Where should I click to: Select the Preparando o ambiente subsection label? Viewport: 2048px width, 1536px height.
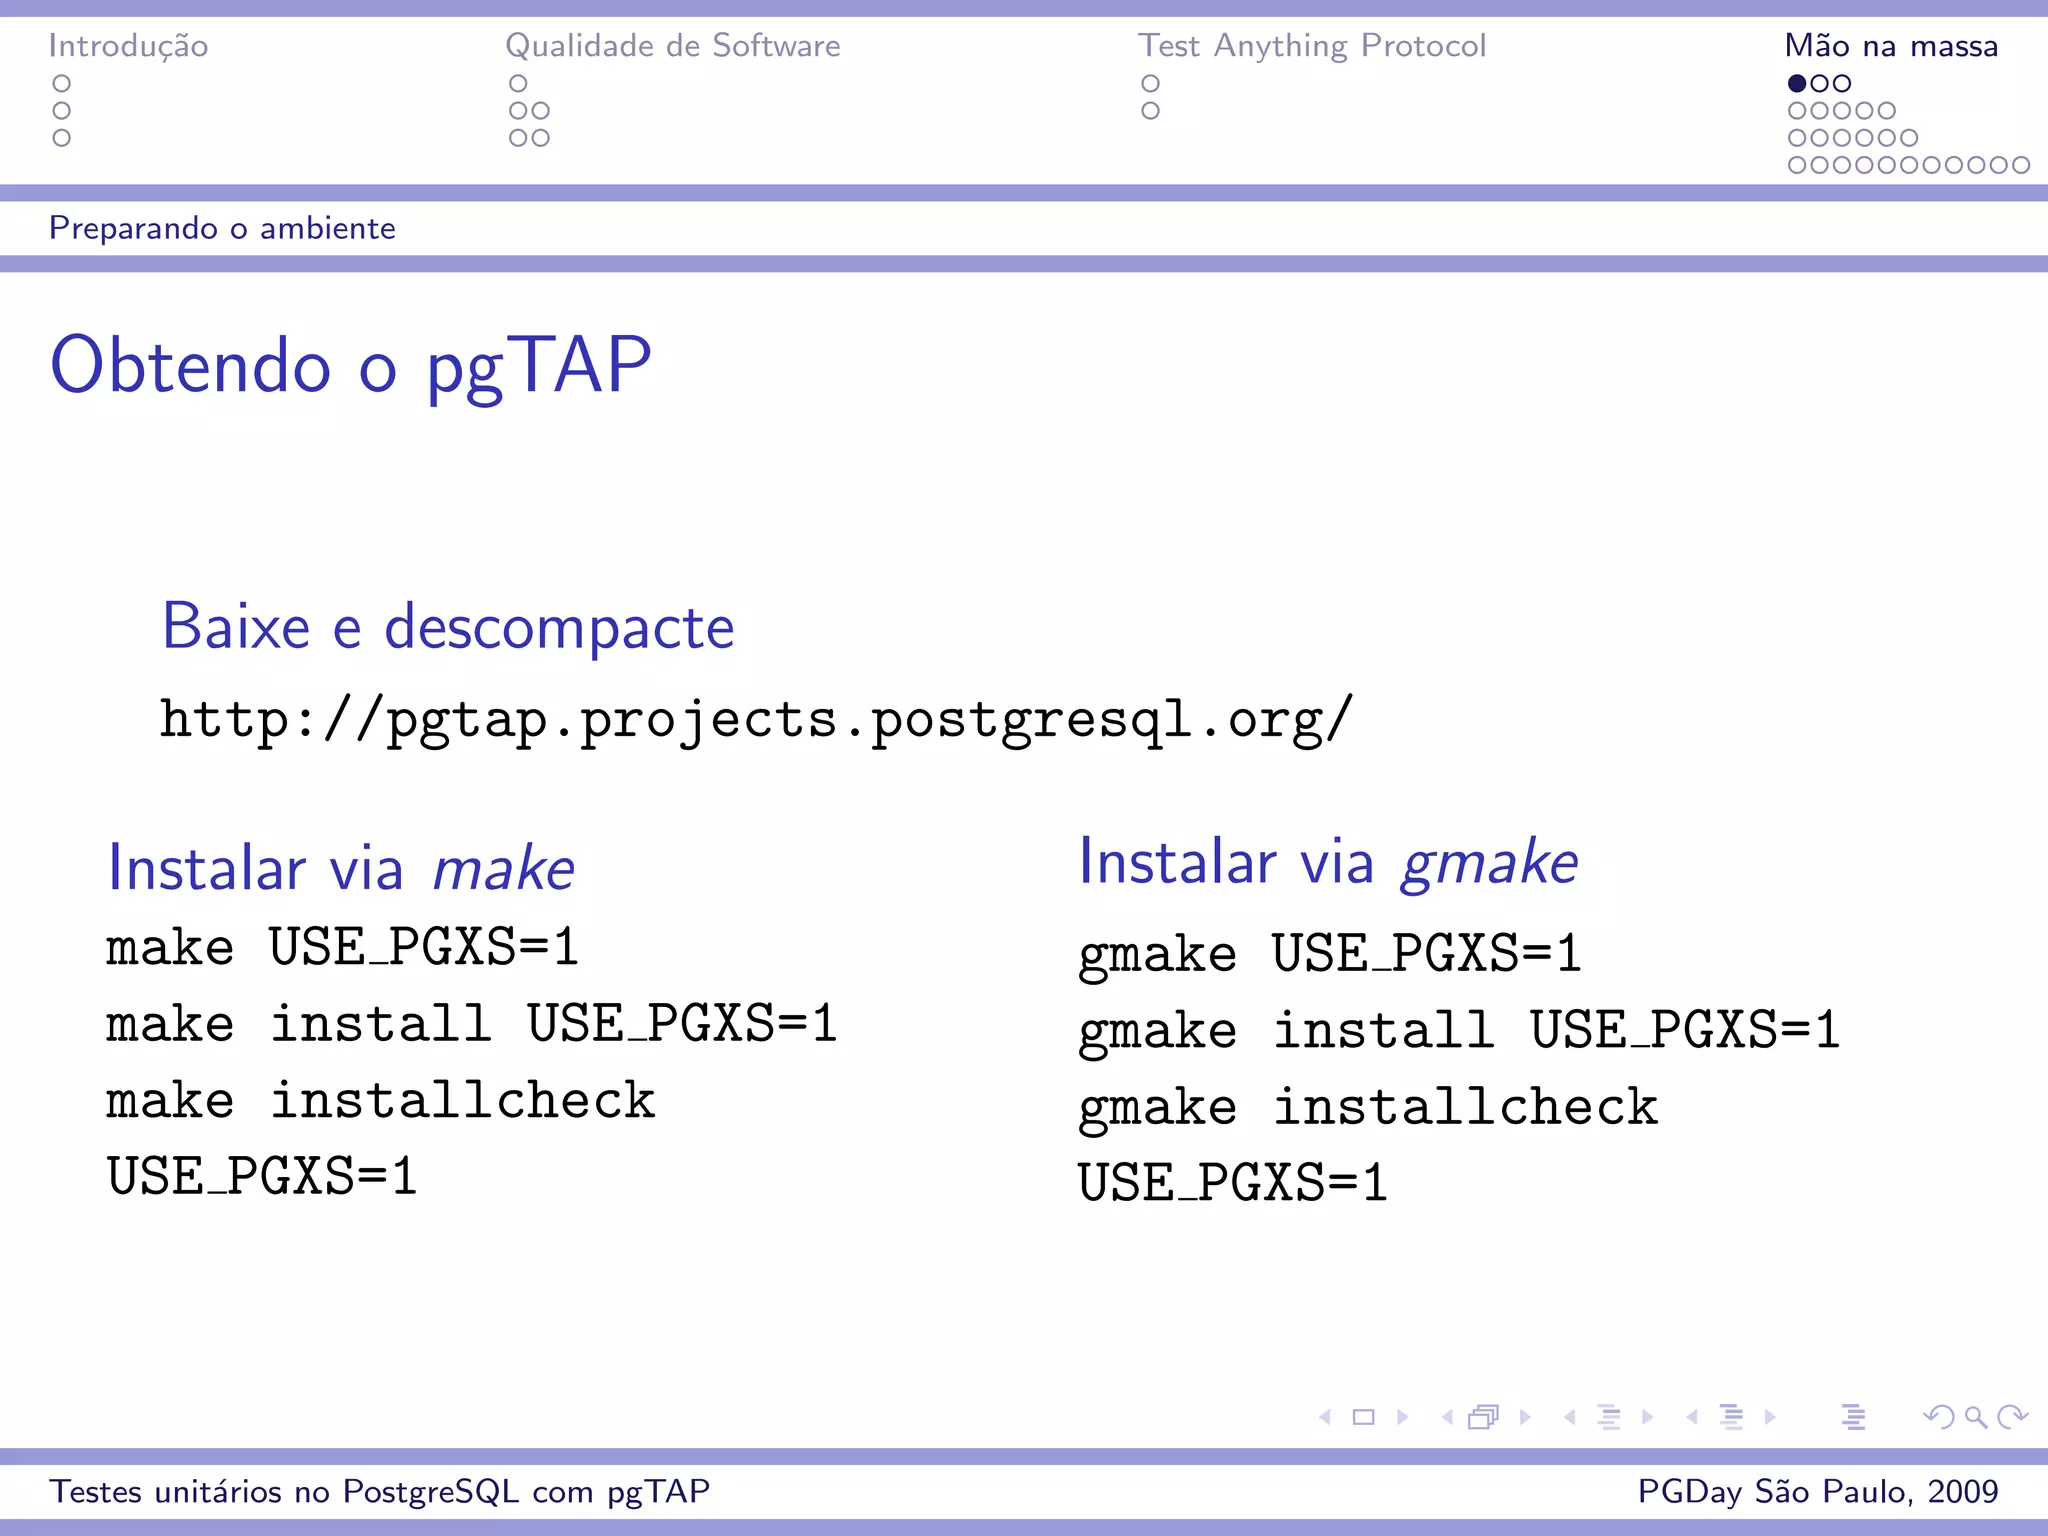click(223, 228)
